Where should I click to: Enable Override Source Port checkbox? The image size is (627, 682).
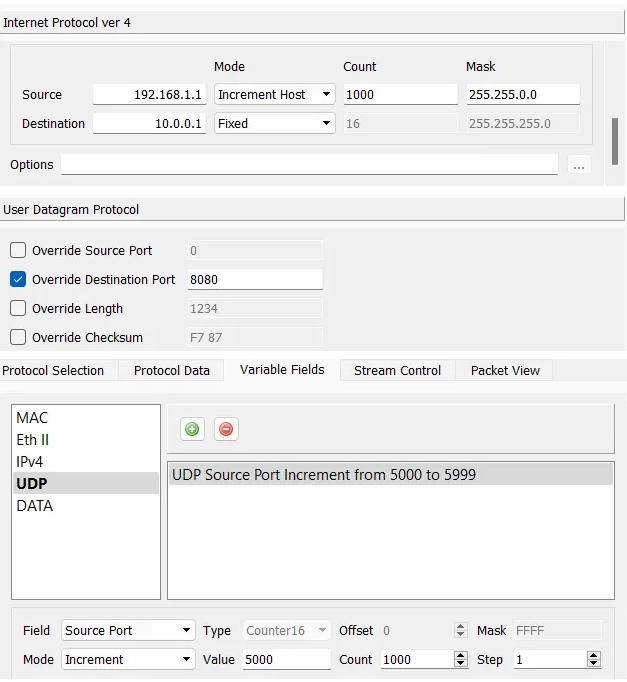18,251
